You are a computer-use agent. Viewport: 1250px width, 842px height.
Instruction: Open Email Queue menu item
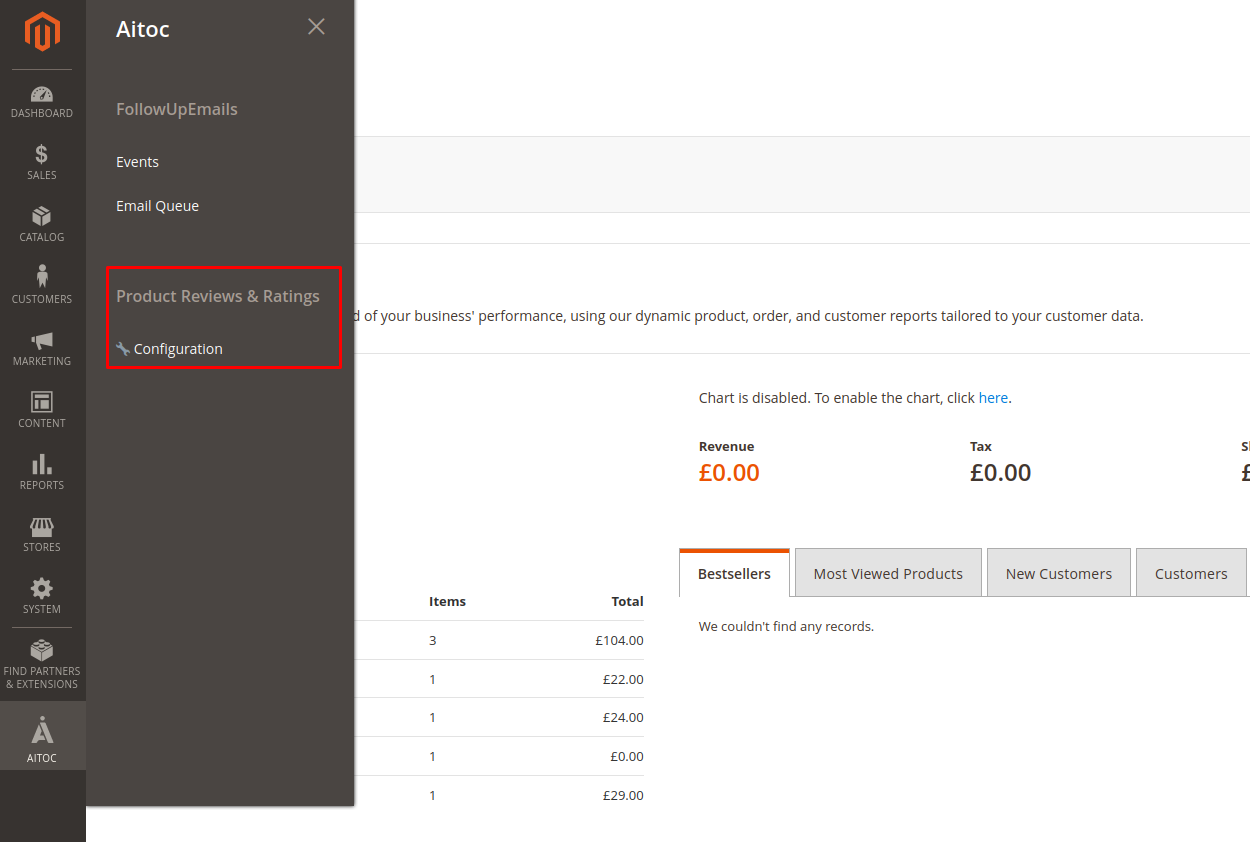click(157, 206)
